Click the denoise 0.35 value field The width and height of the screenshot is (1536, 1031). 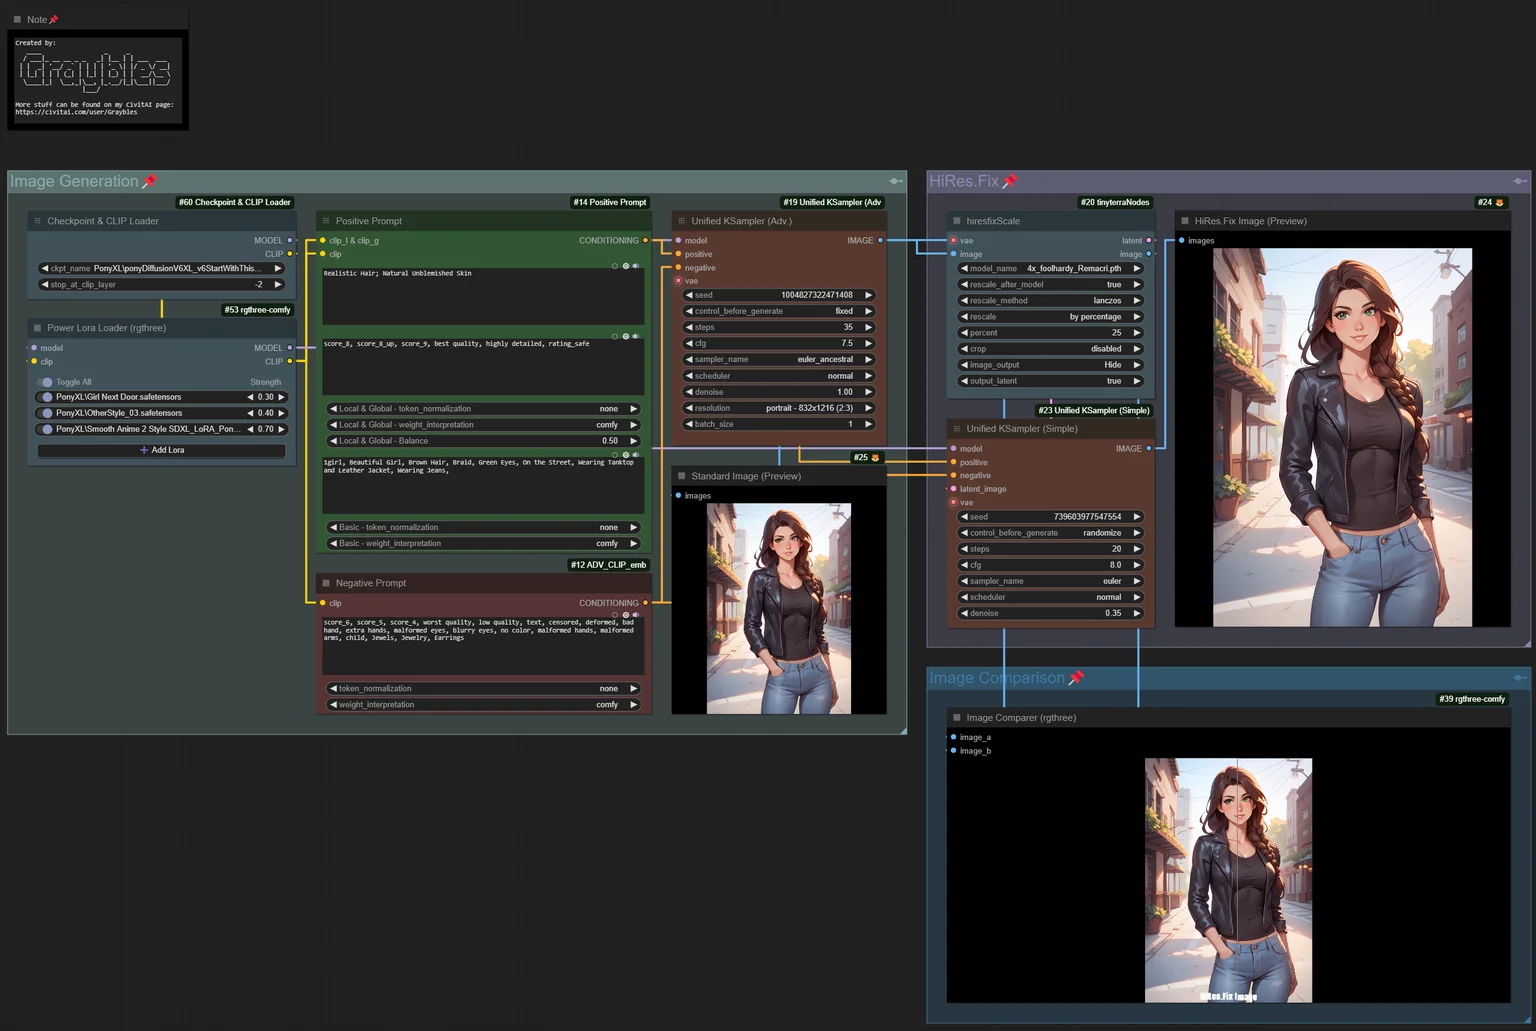(x=1050, y=613)
